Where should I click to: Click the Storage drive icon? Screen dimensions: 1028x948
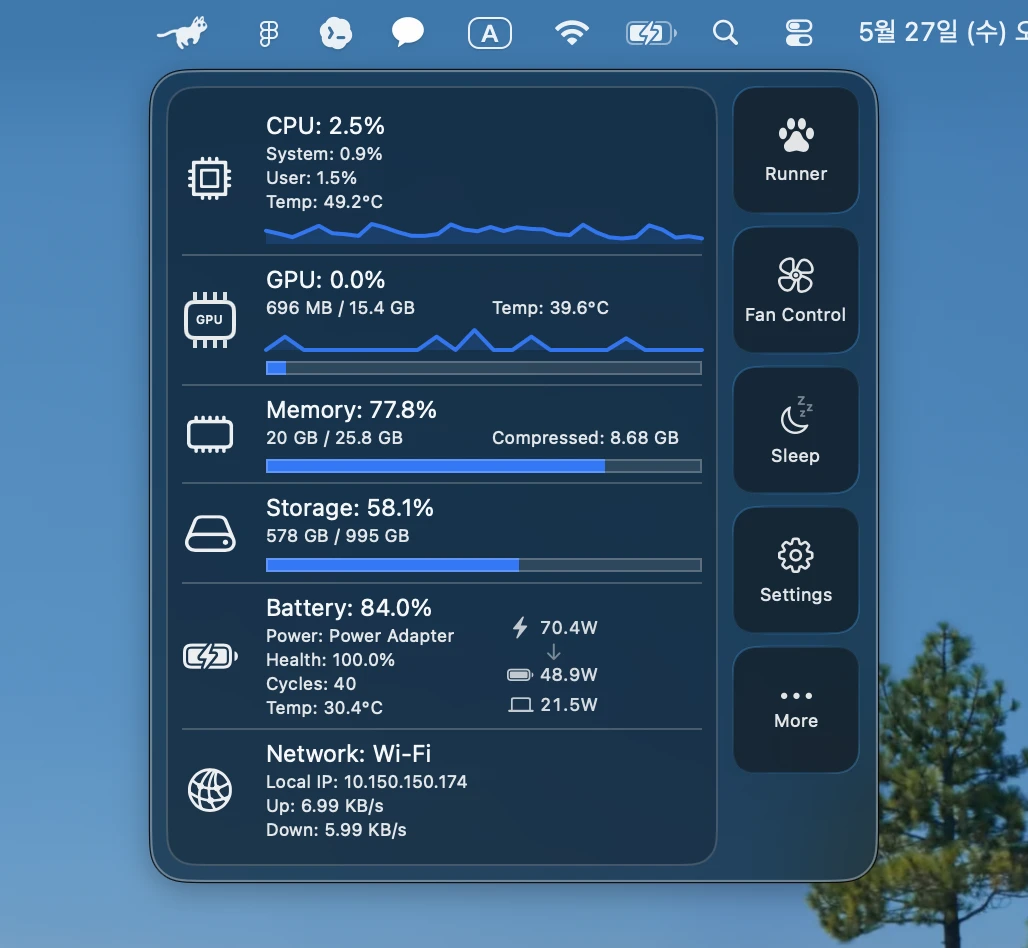[x=210, y=533]
